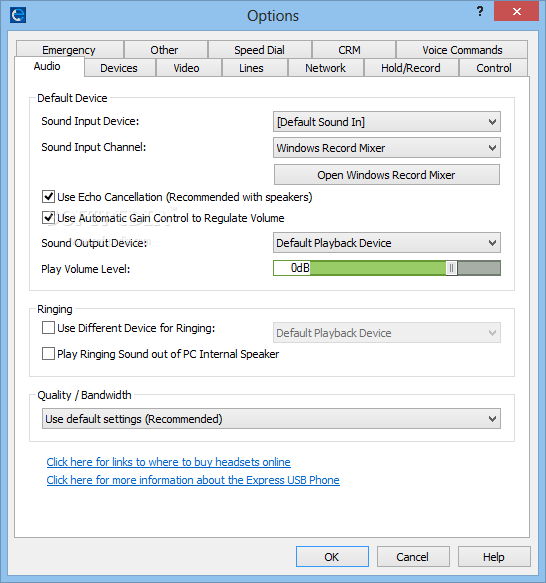
Task: Click the Sound Input Device label
Action: click(x=90, y=121)
